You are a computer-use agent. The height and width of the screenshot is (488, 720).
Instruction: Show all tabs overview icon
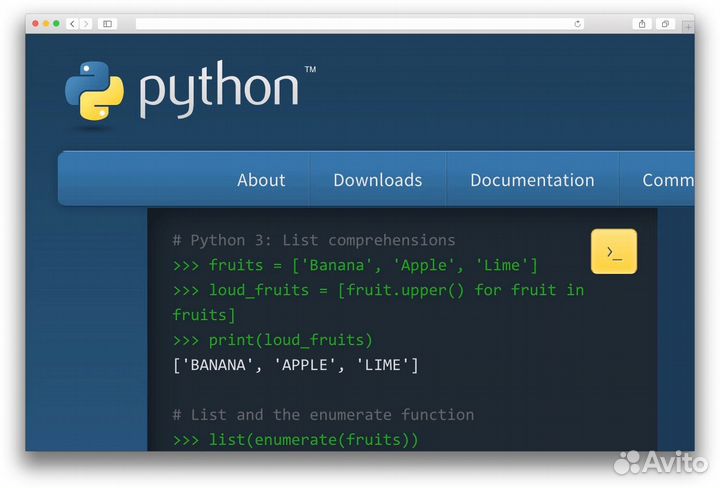(665, 23)
